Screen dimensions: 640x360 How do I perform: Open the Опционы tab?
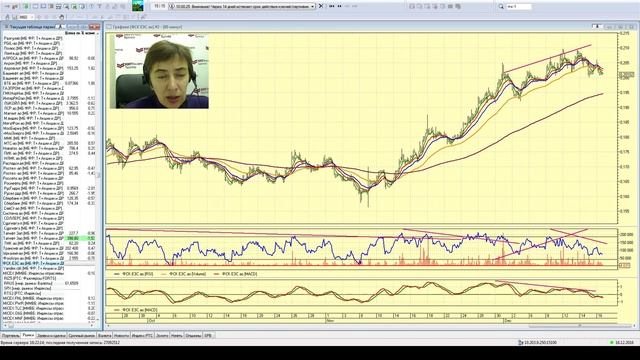[x=193, y=336]
